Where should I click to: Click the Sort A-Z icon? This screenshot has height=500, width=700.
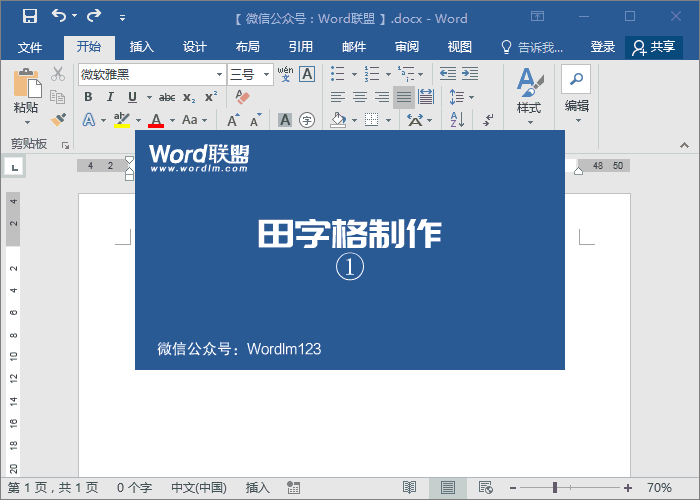pyautogui.click(x=457, y=120)
